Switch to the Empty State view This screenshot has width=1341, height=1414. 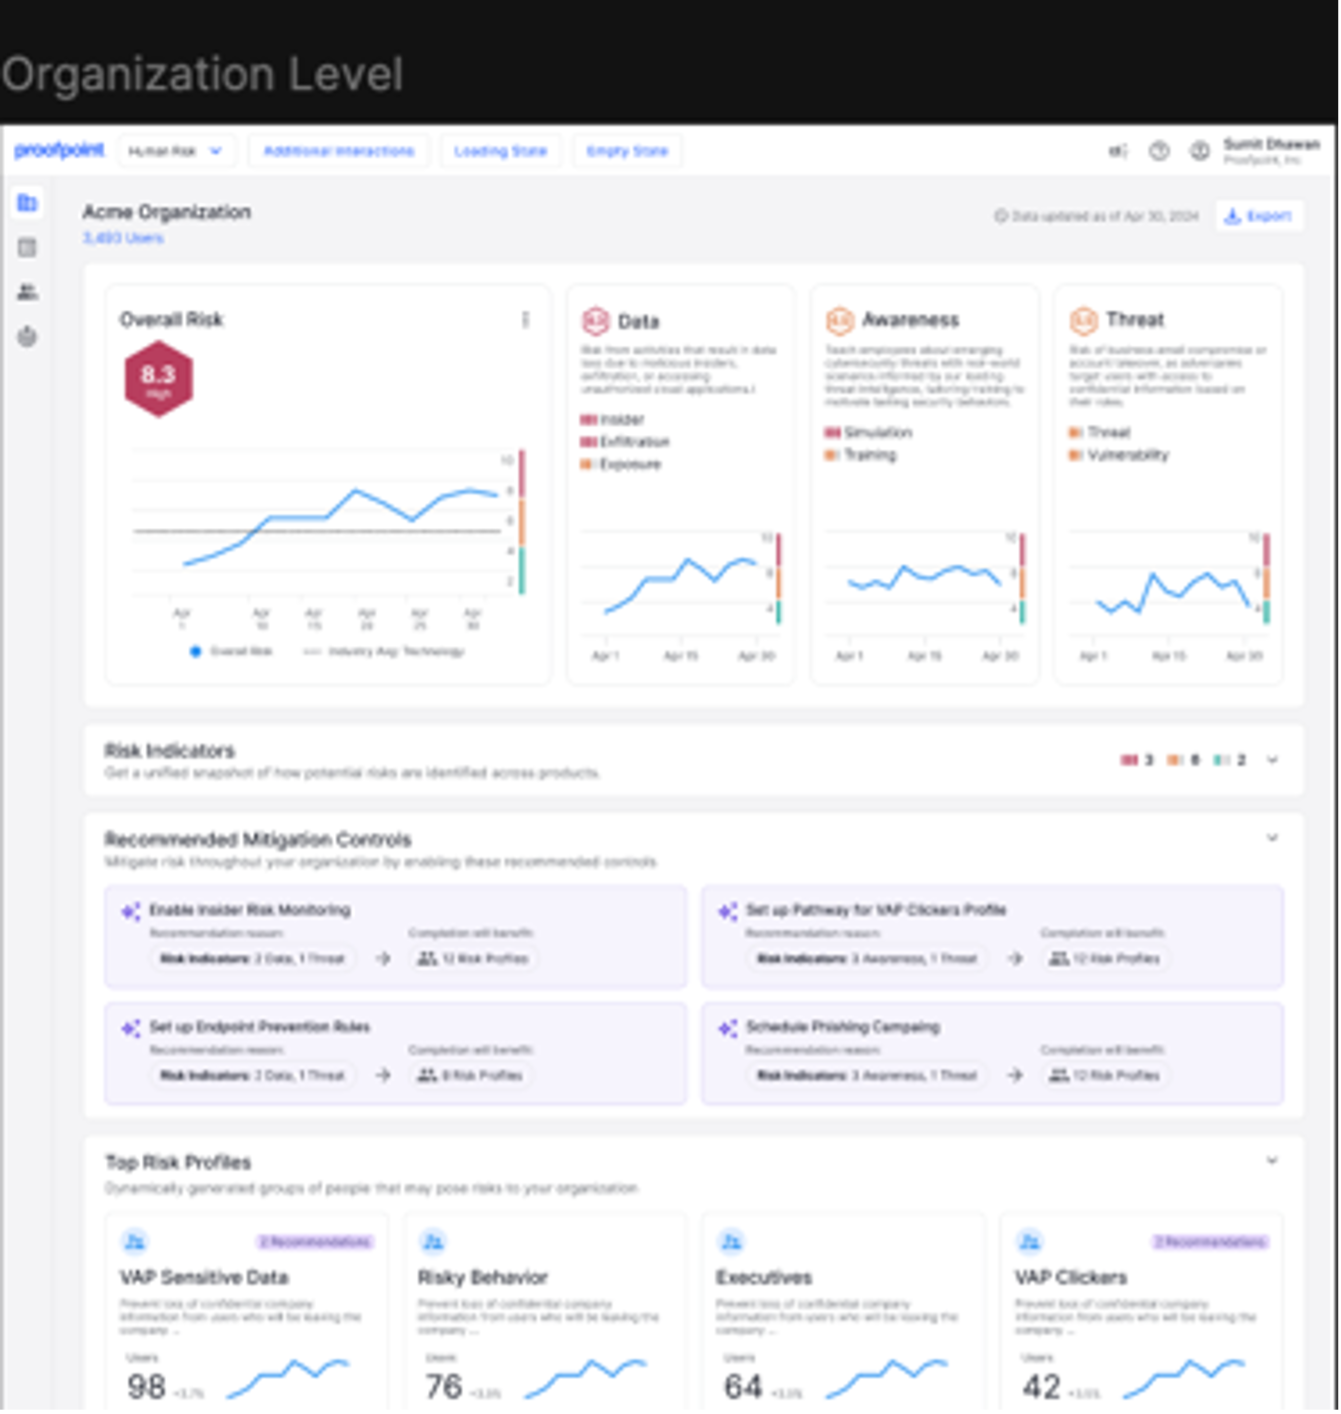626,151
